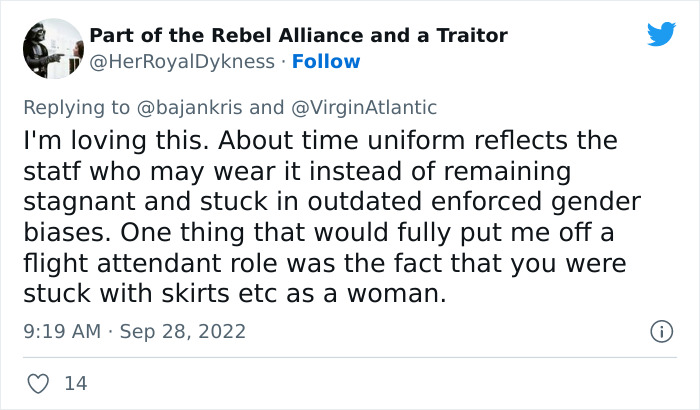Click the Twitter bird logo
This screenshot has width=700, height=410.
point(661,35)
